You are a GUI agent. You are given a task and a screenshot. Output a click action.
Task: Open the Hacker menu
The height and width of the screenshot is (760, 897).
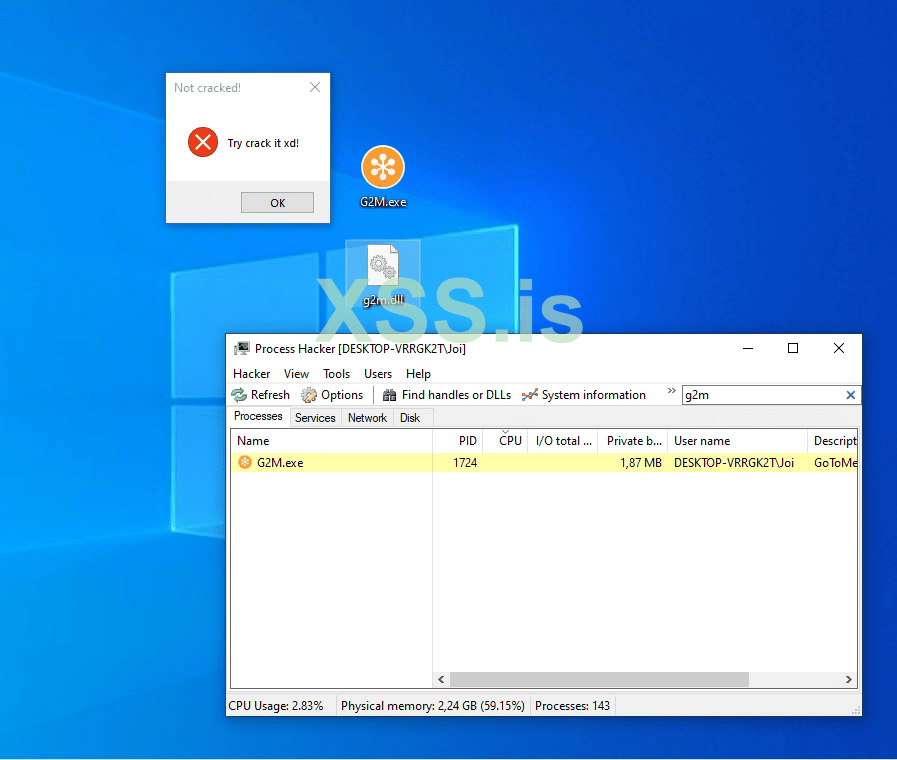coord(251,374)
